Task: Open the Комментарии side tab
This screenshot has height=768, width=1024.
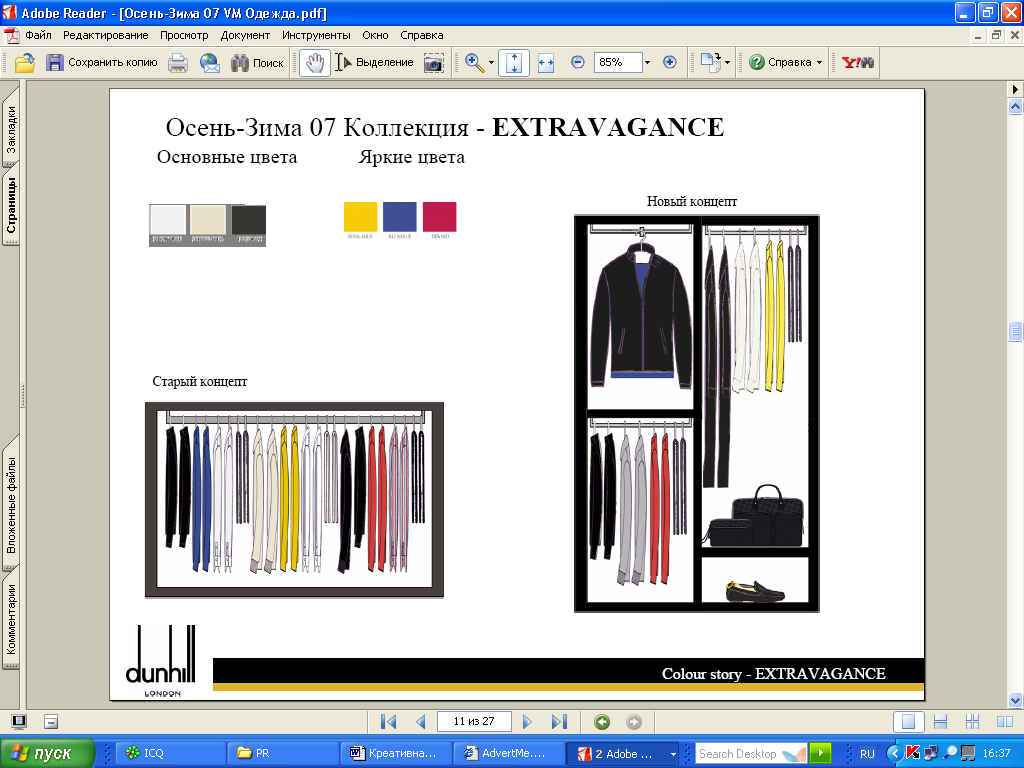Action: (x=11, y=619)
